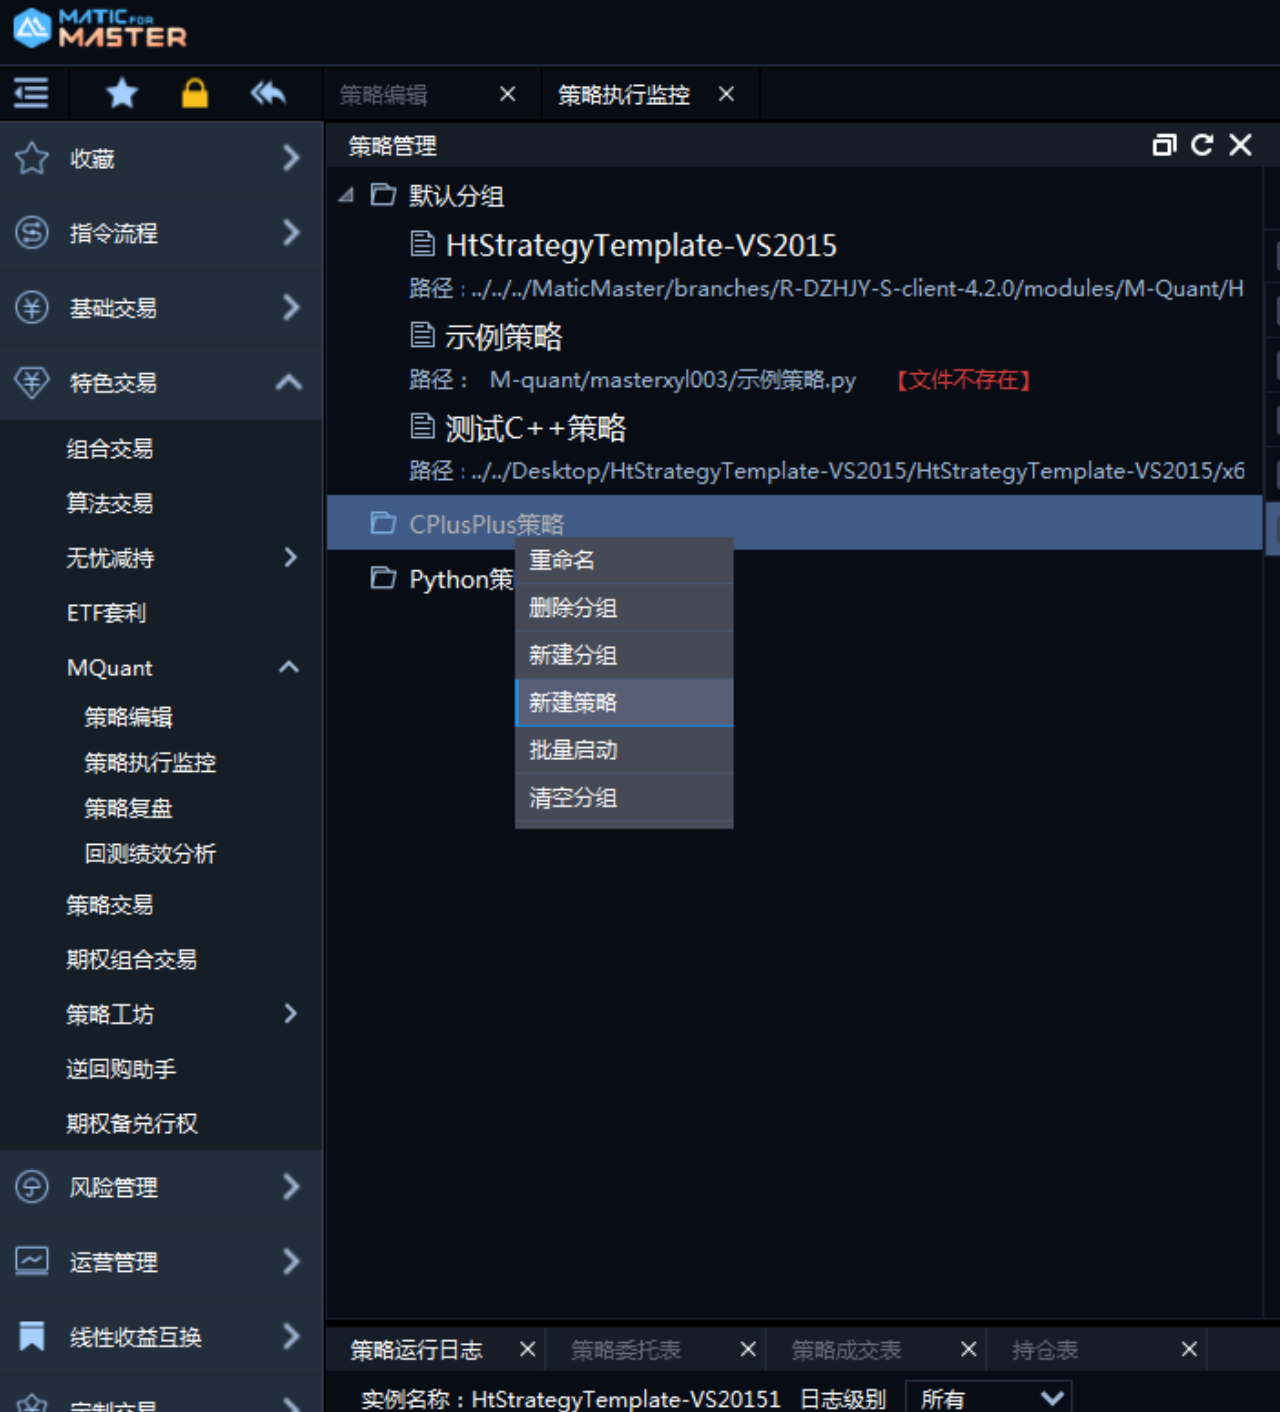Screen dimensions: 1280x1412
Task: Expand the 无忧减持 submenu arrow
Action: 290,558
